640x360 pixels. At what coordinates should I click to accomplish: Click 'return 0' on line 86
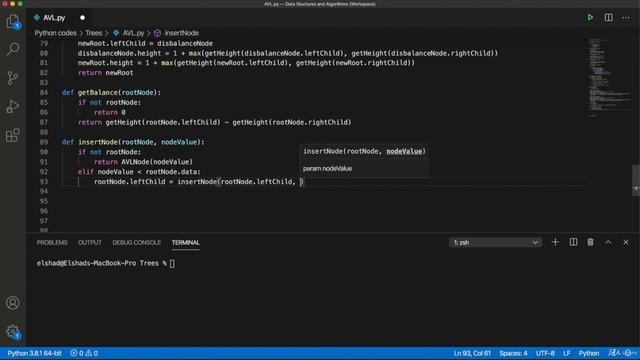(110, 112)
